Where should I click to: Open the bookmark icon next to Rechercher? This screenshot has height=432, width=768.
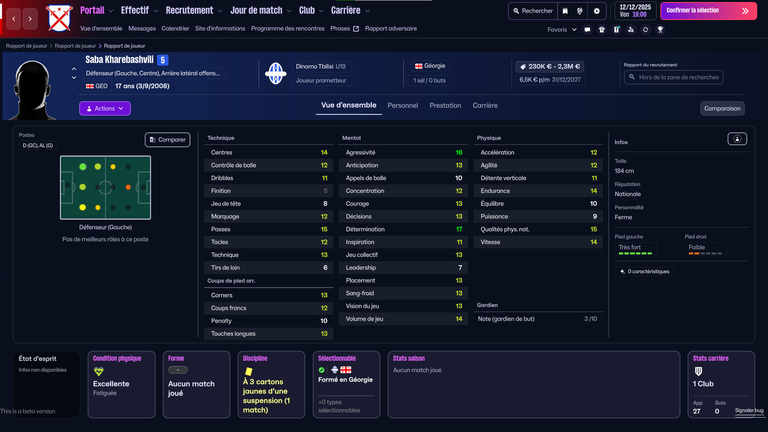click(x=565, y=11)
